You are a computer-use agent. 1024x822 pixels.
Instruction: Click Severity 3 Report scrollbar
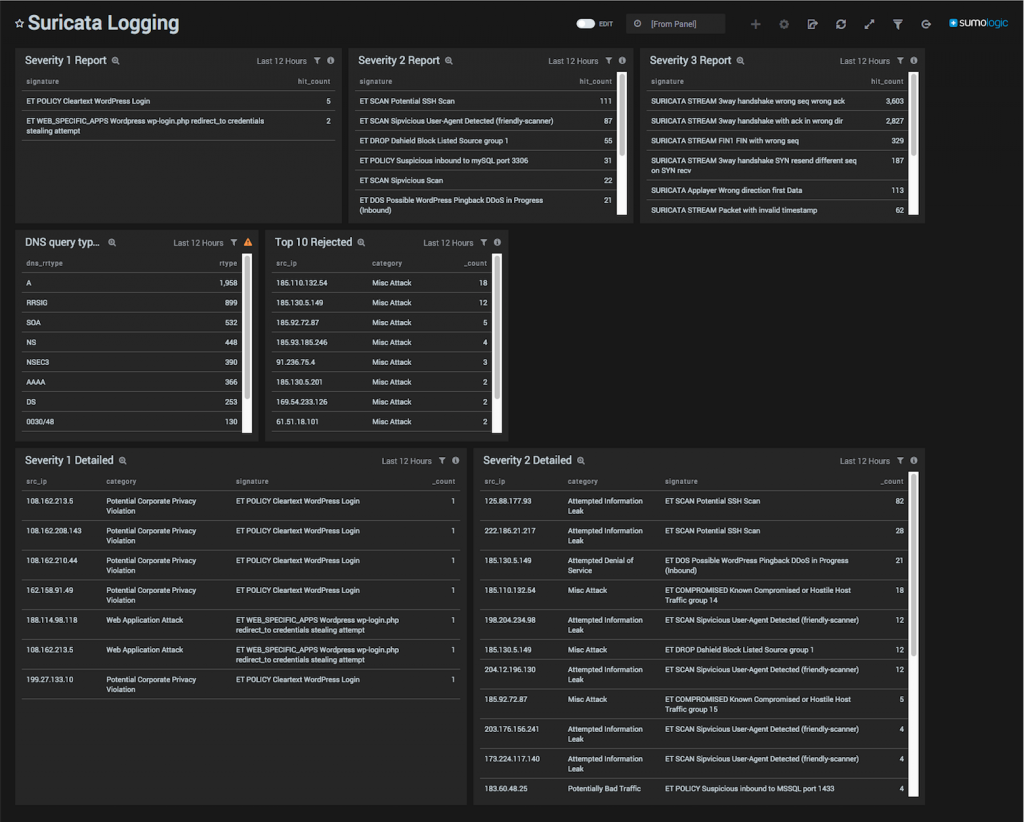point(914,144)
